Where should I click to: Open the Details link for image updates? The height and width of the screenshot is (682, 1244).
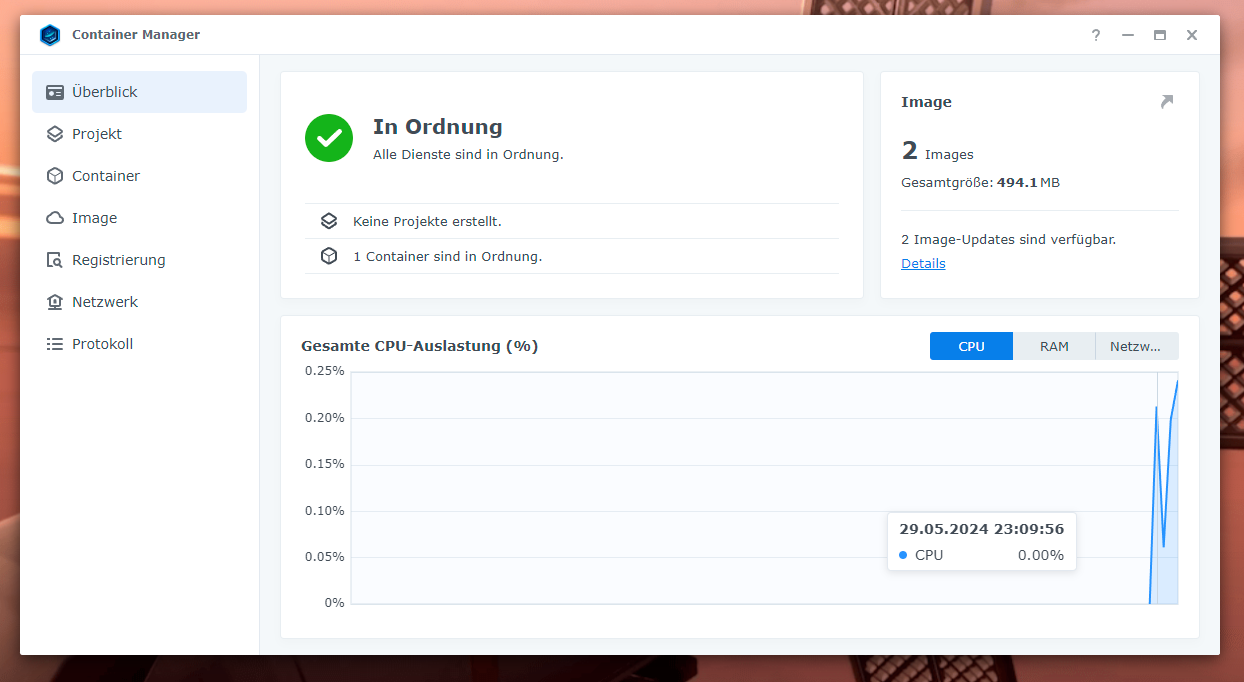pos(923,264)
